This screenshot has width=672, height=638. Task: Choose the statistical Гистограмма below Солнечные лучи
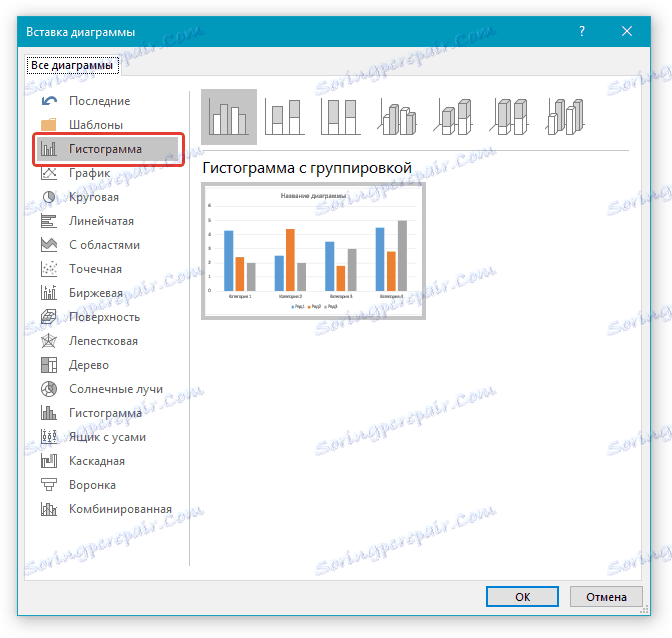point(107,413)
